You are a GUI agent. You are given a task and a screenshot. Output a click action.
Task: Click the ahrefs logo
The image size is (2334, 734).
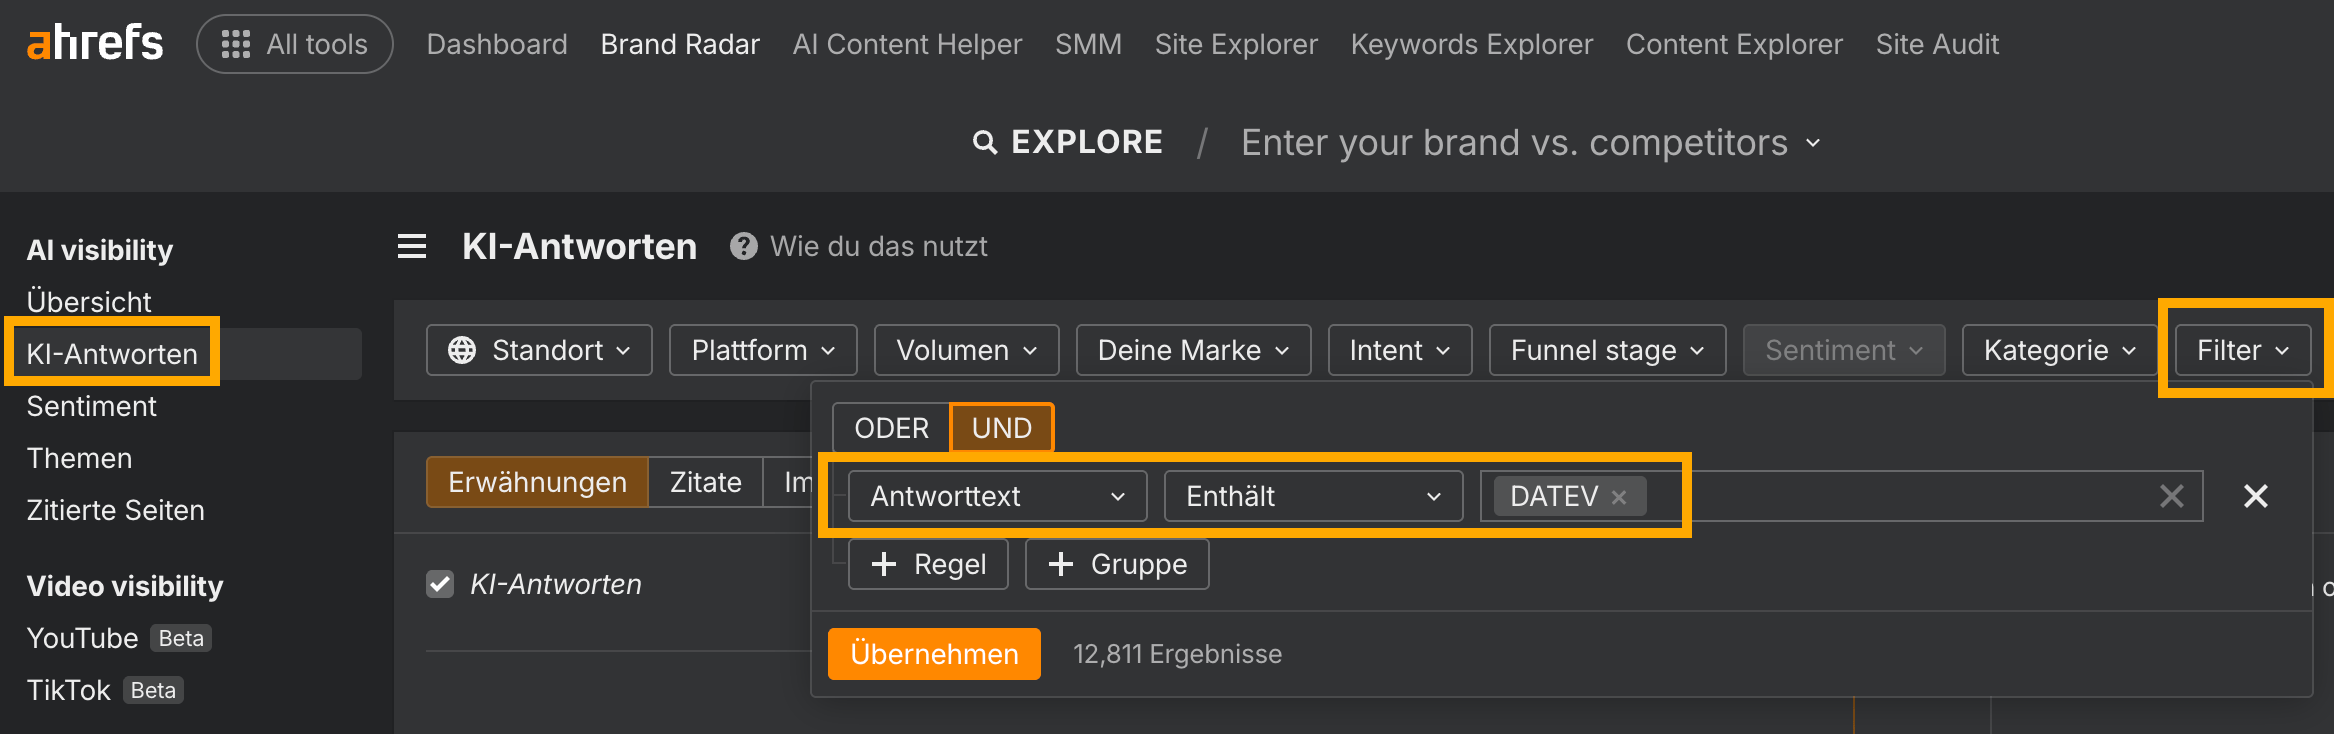click(x=95, y=44)
